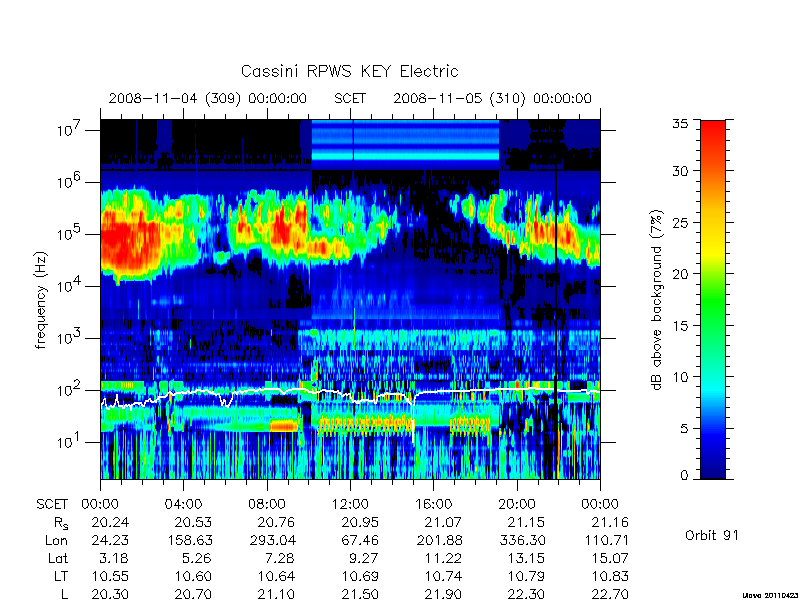Click the L value 20.30

110,594
